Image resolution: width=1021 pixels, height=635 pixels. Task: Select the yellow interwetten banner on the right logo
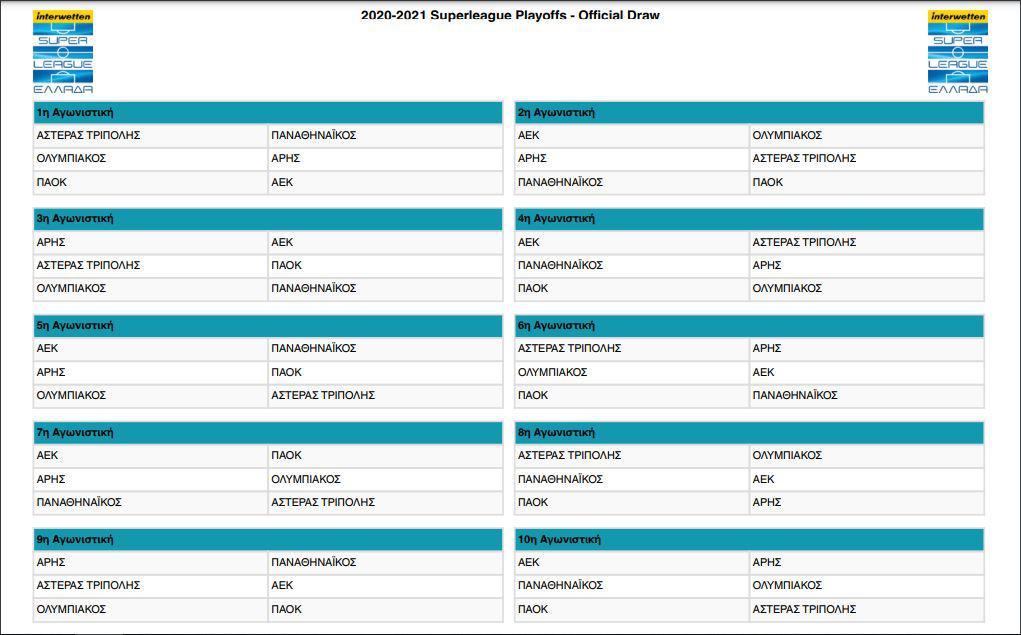pyautogui.click(x=956, y=14)
